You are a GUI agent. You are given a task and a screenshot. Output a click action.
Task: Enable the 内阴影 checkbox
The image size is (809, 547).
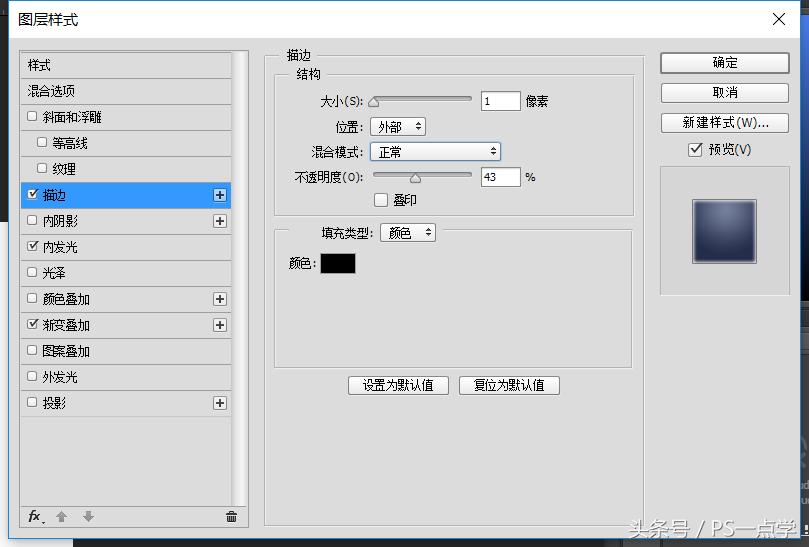(32, 220)
